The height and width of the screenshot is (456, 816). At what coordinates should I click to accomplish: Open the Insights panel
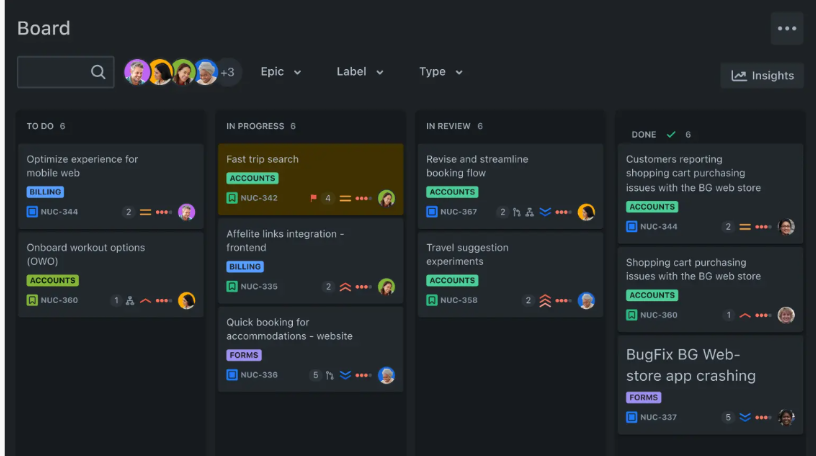tap(762, 75)
